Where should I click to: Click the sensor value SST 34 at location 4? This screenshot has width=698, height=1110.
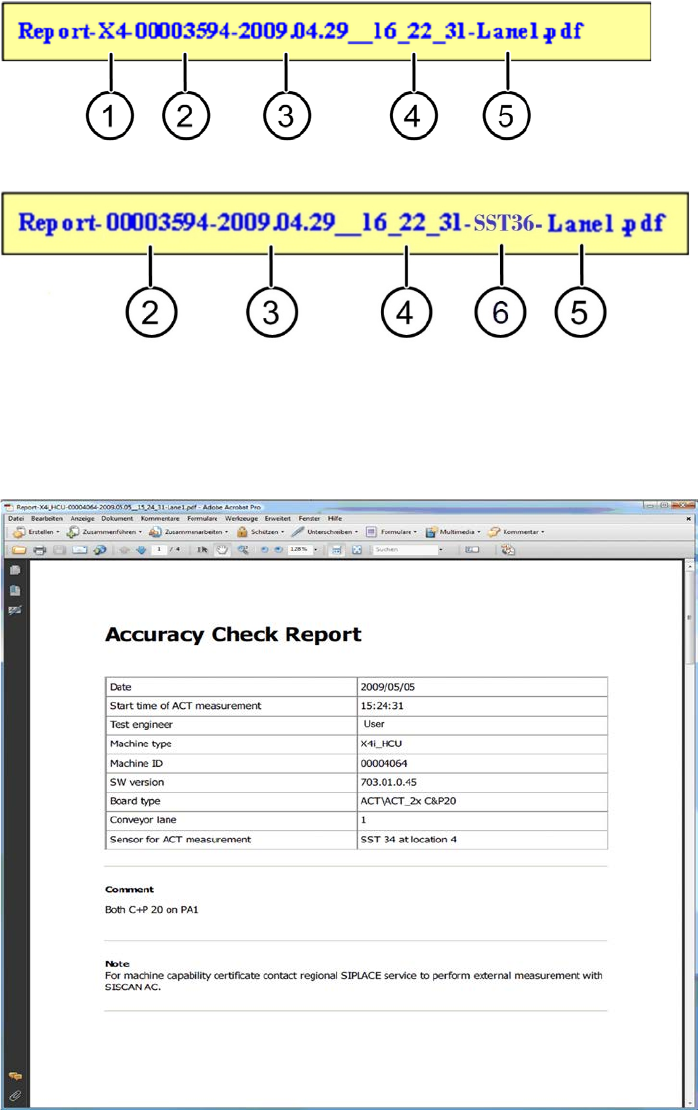[x=408, y=840]
